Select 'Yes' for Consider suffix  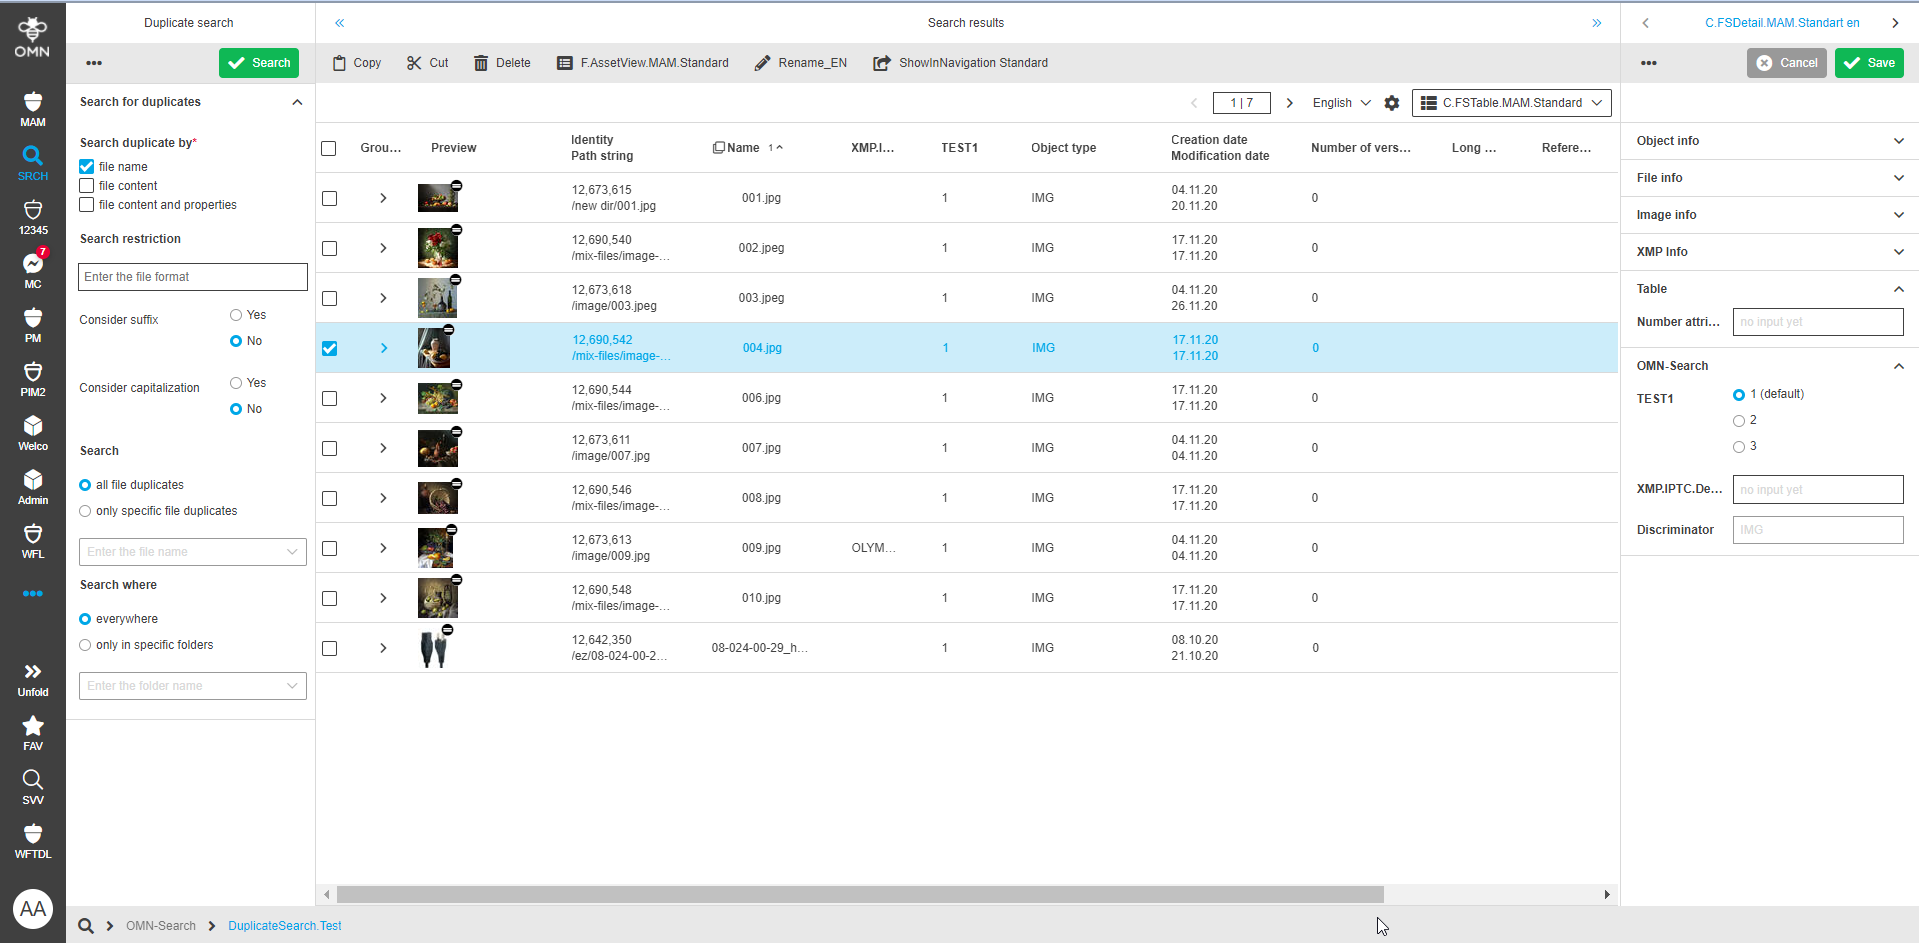pos(236,314)
